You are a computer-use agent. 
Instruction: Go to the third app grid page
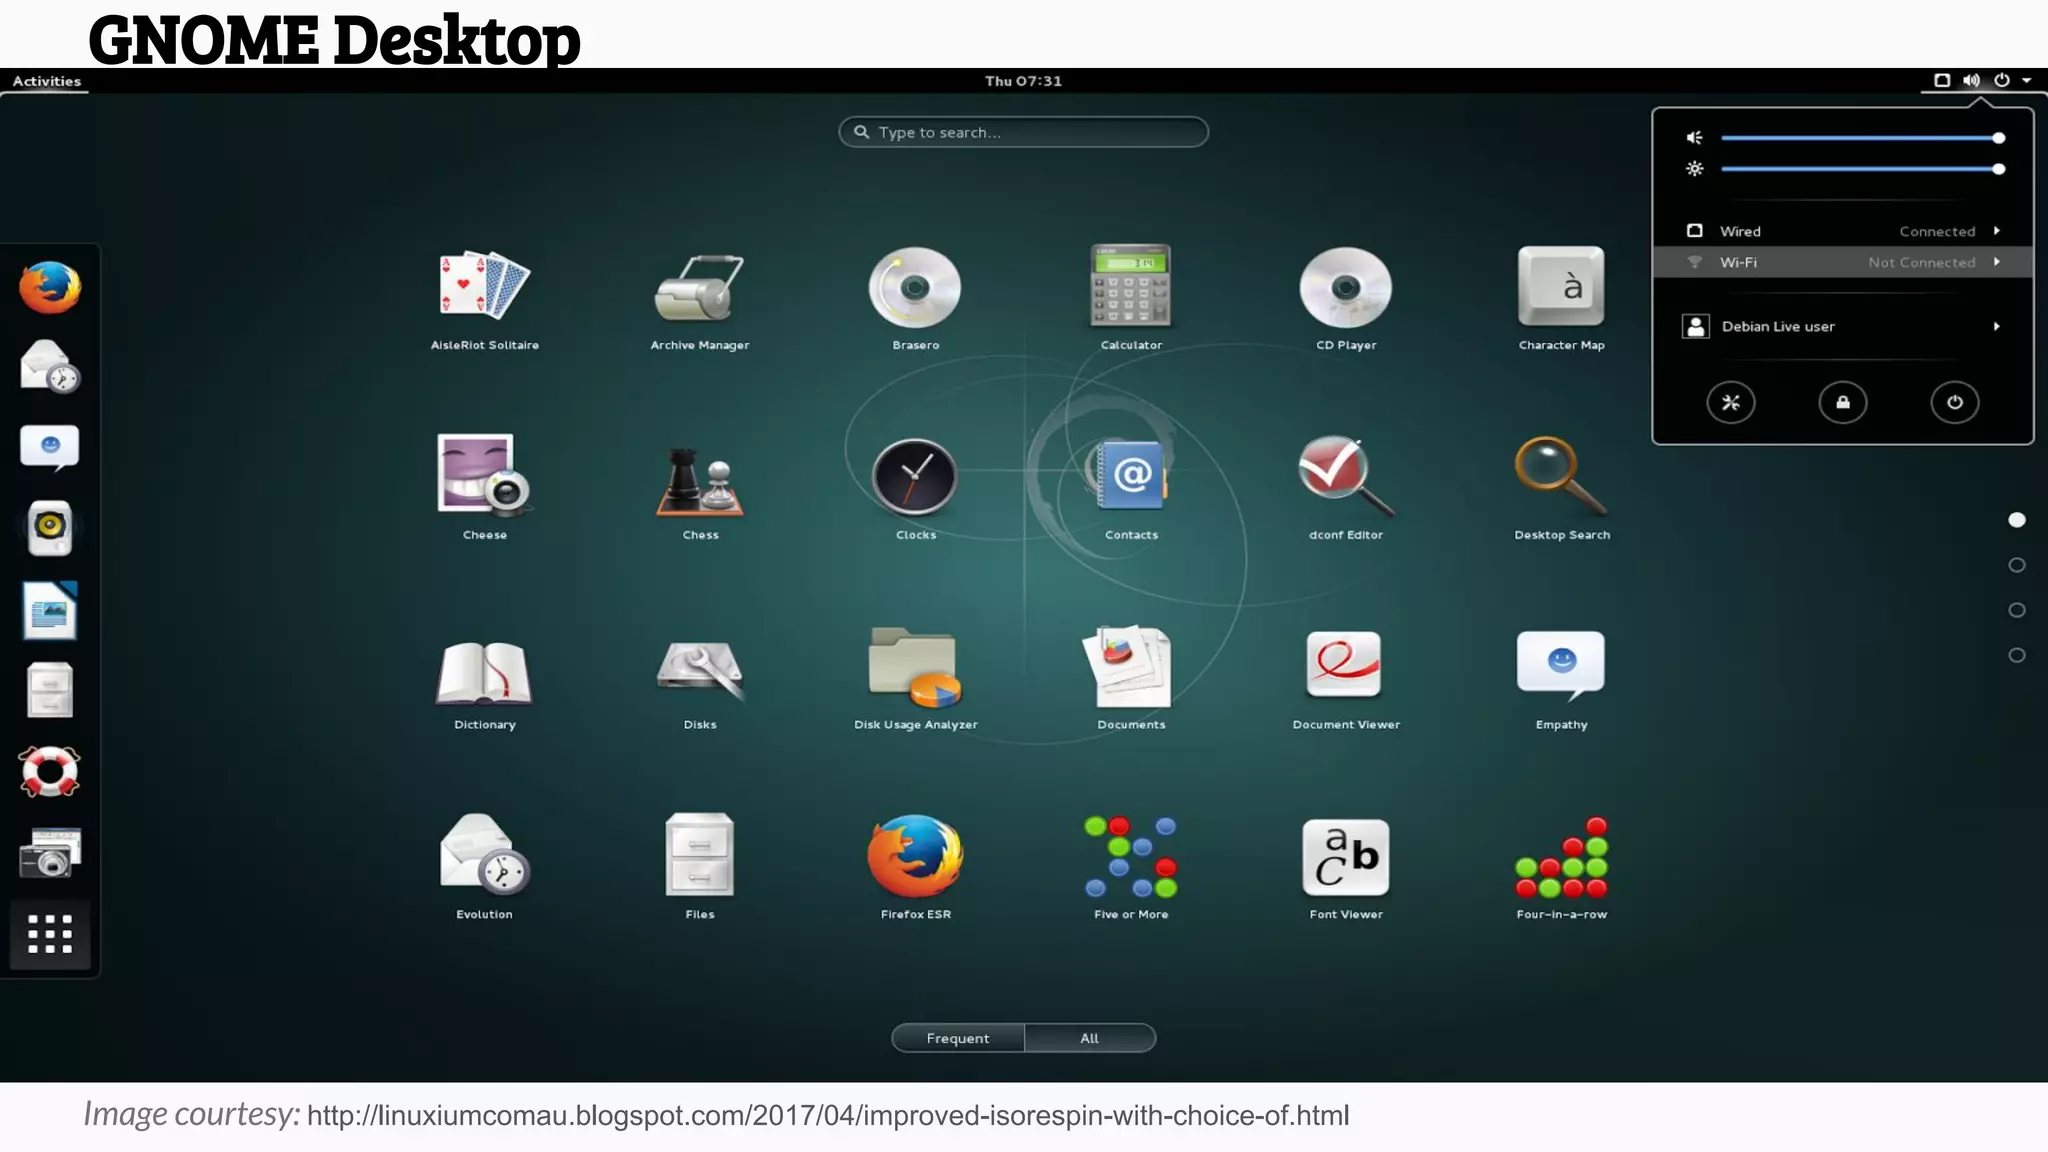pyautogui.click(x=2017, y=610)
